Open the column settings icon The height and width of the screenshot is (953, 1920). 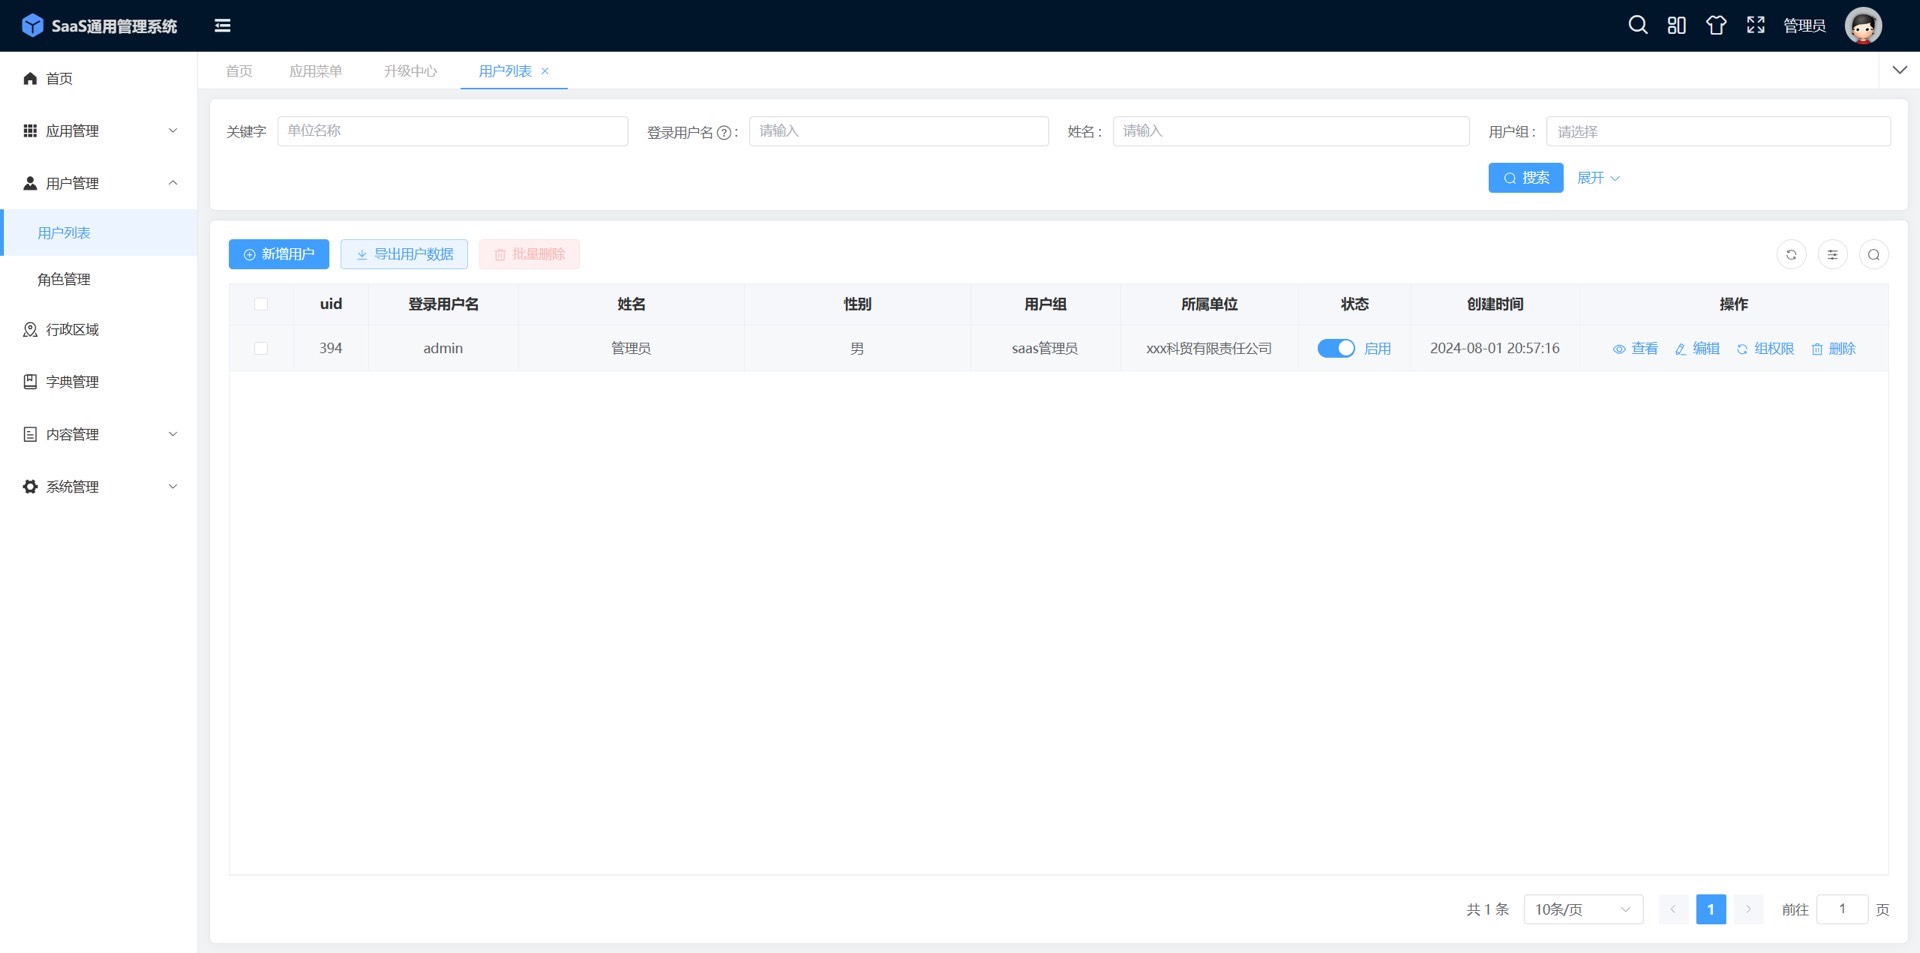[x=1832, y=255]
